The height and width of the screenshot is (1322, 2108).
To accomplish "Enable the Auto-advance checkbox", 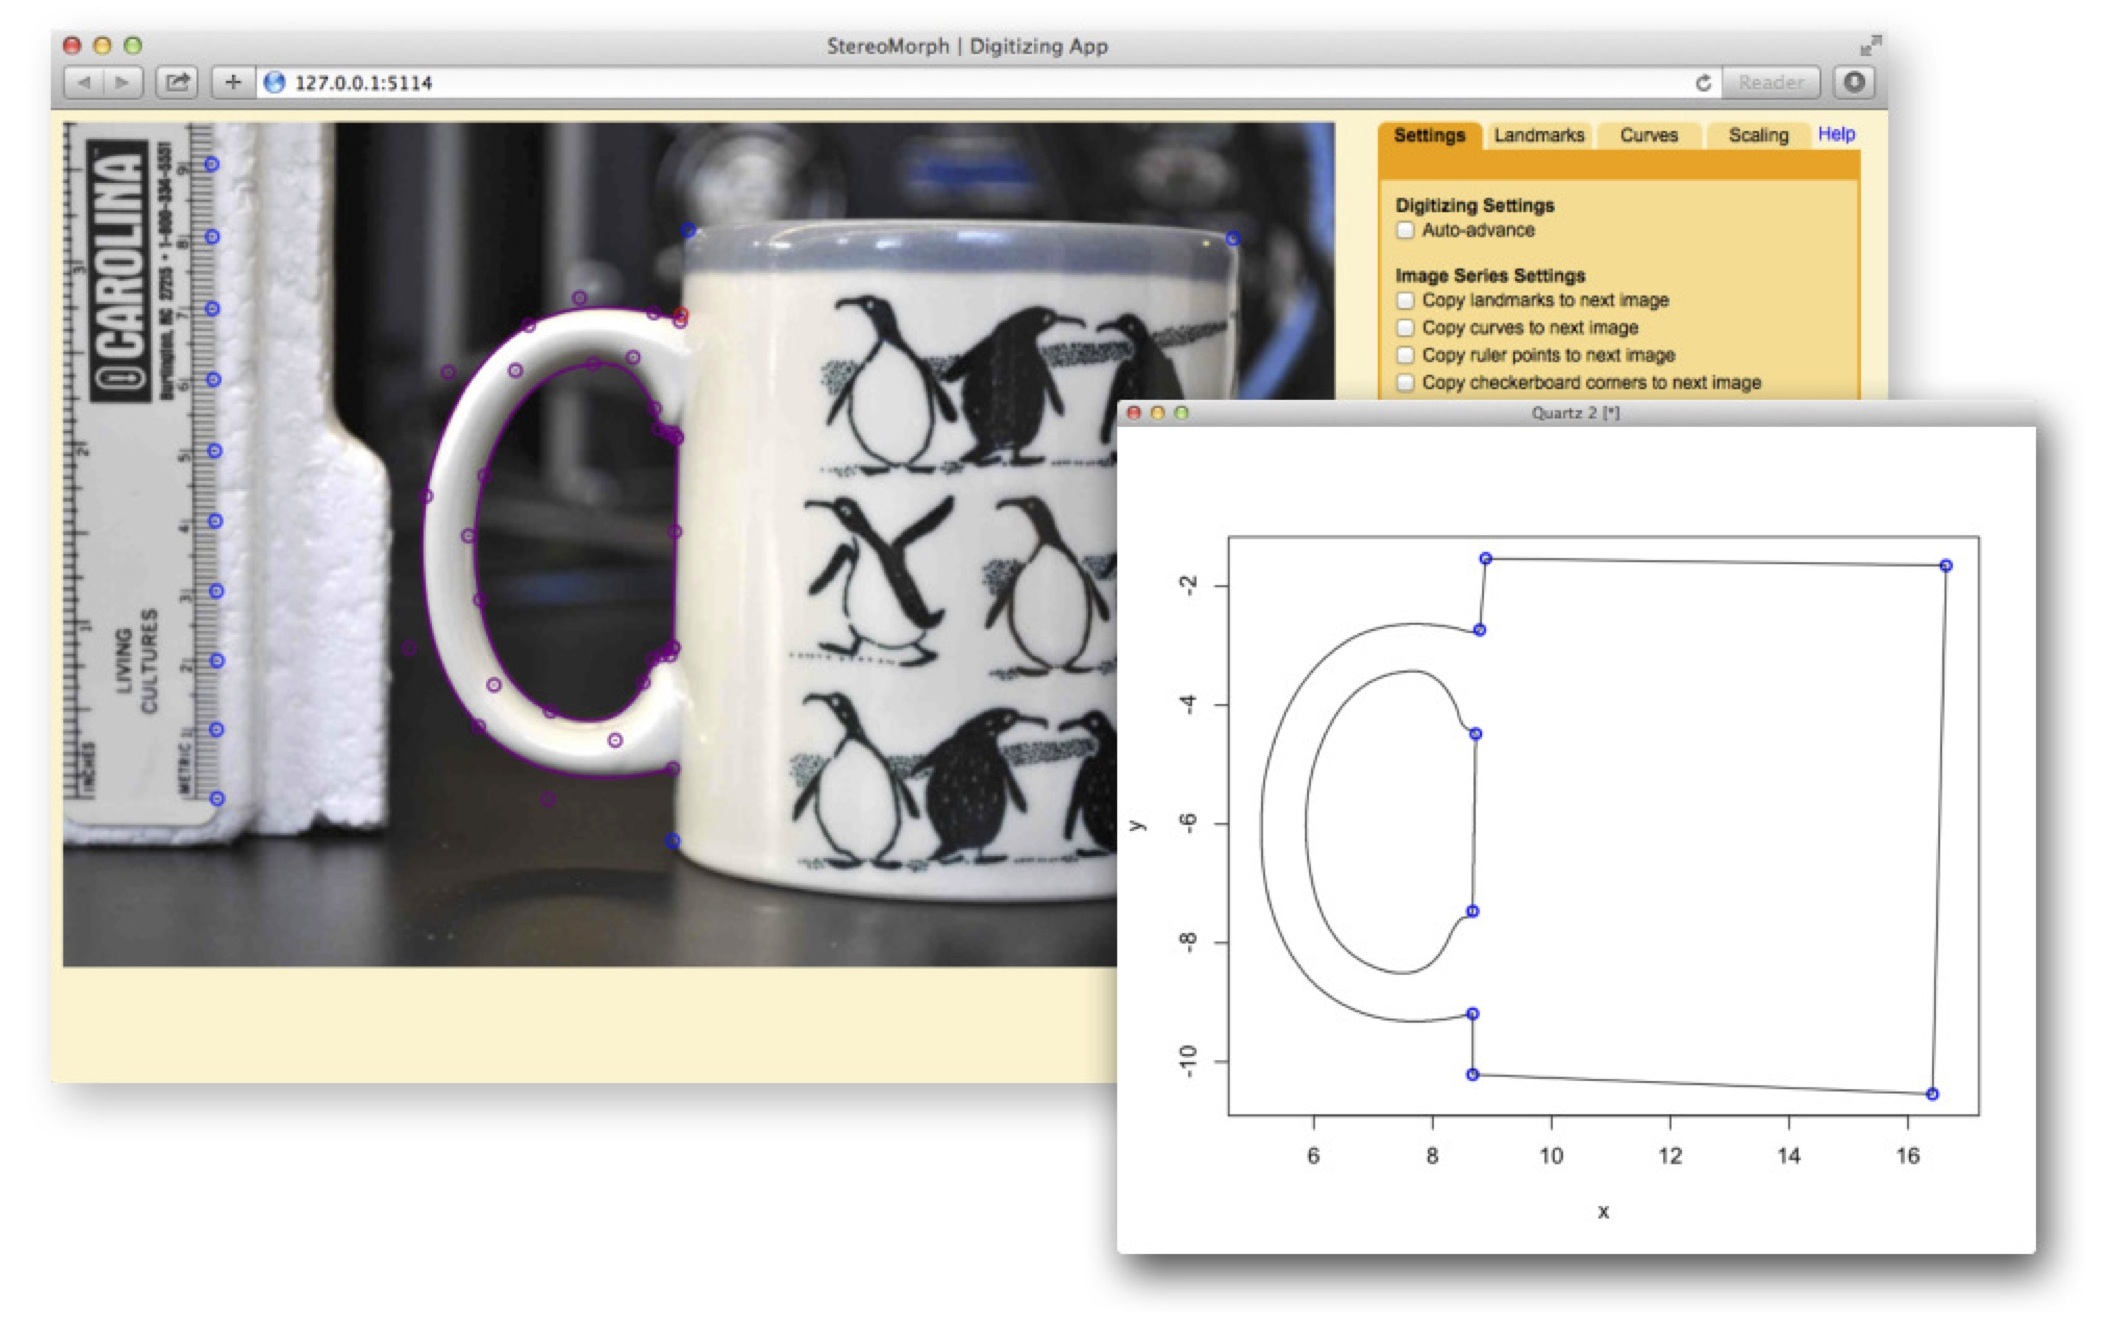I will pos(1405,231).
